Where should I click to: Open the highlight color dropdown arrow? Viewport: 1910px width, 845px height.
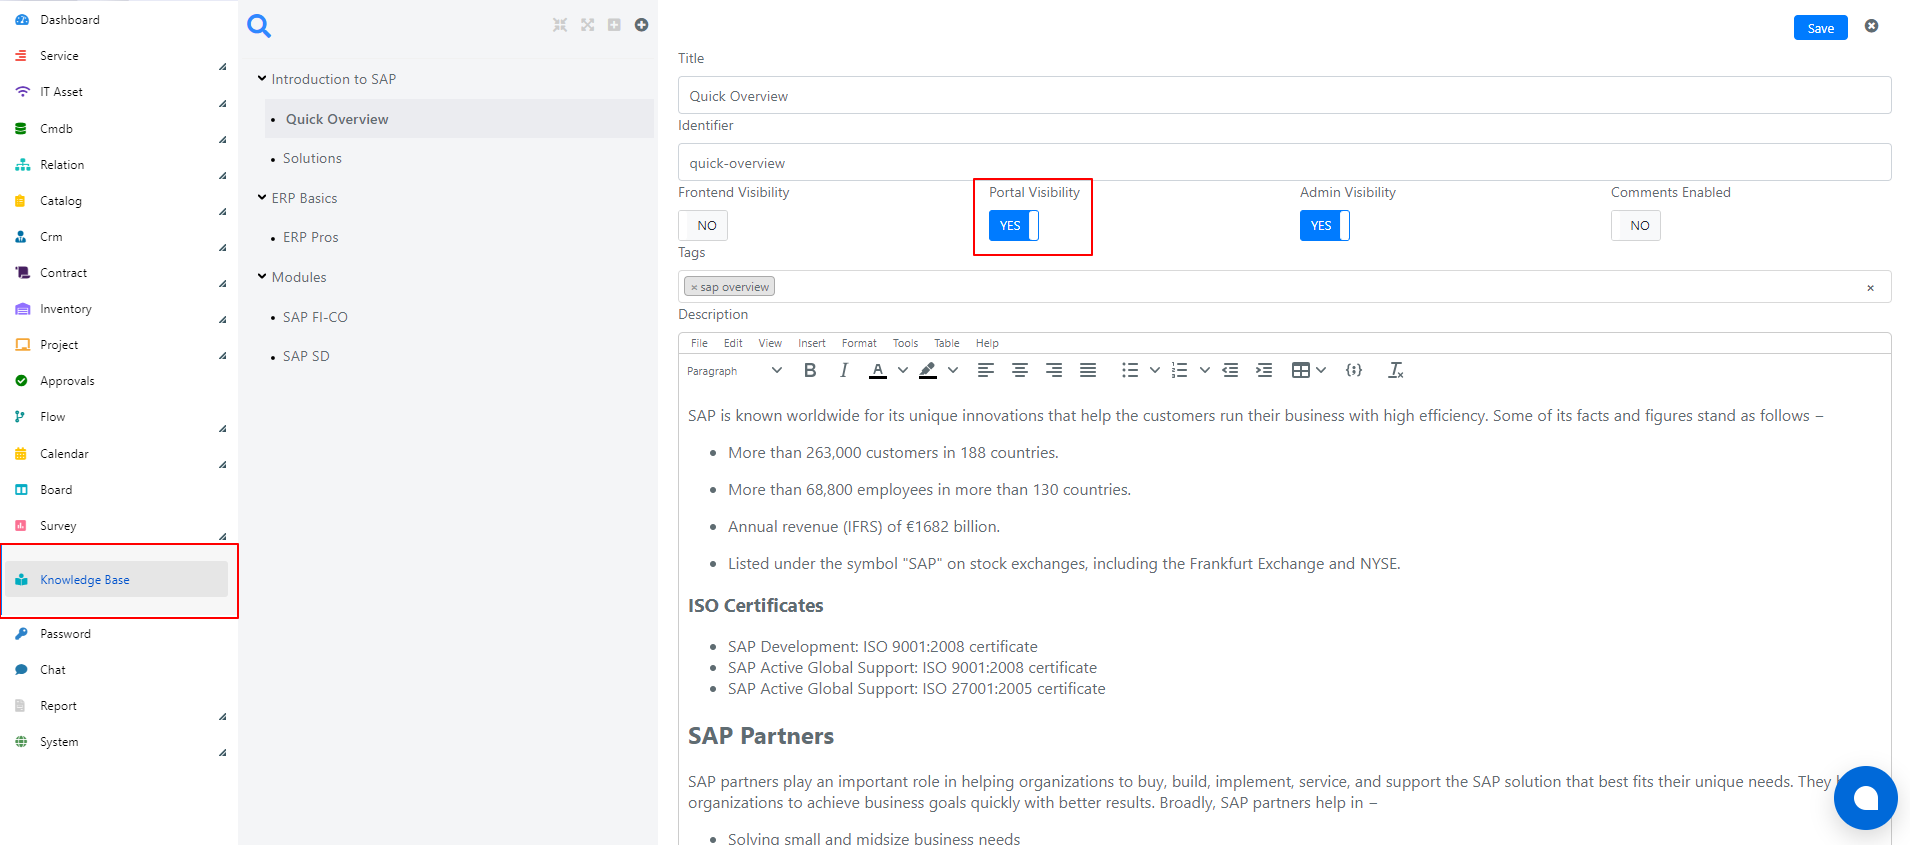point(953,370)
